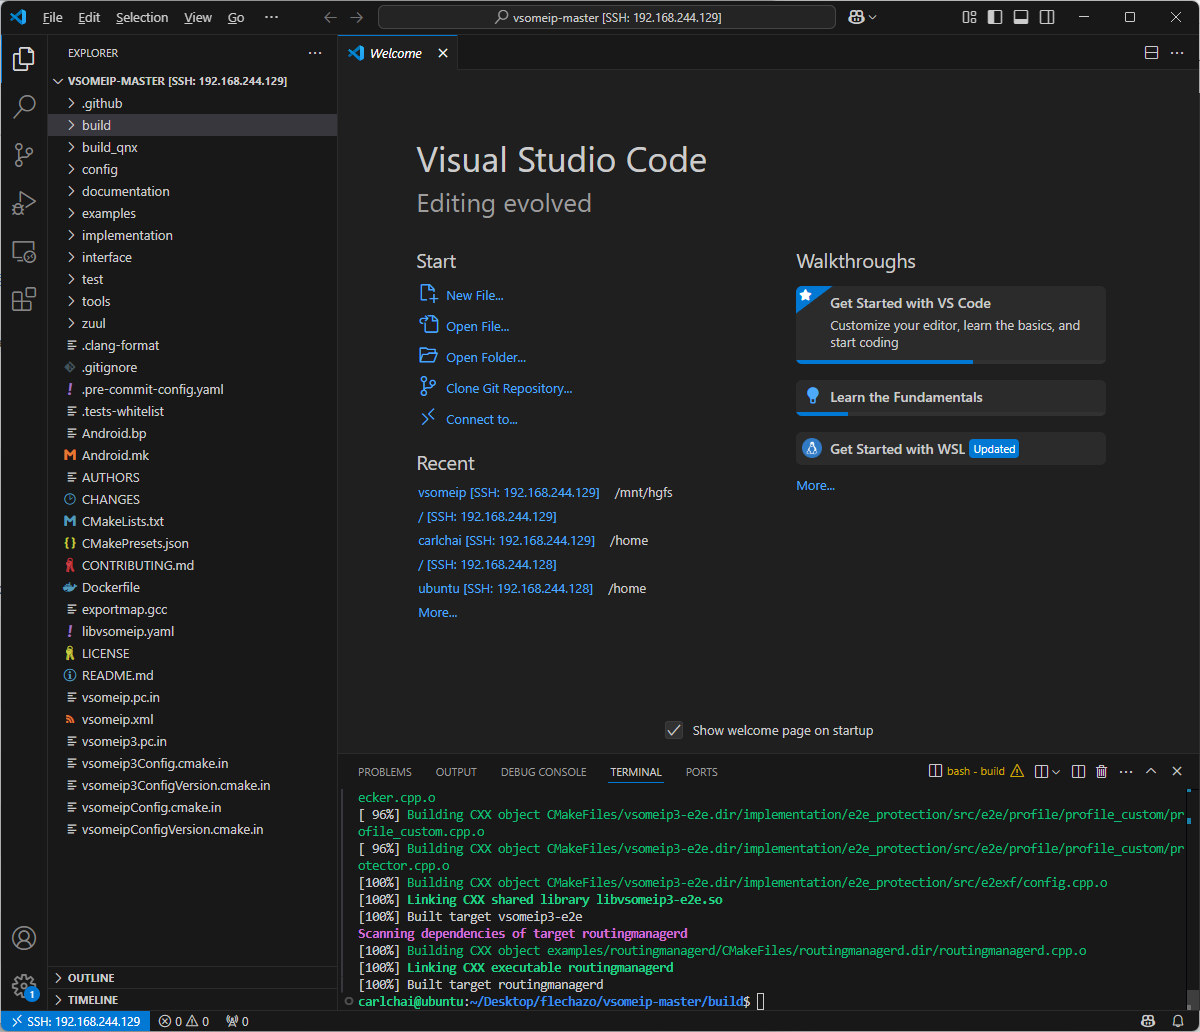Open Get Started with WSL walkthrough
Screen dimensions: 1200x1032
[x=951, y=449]
